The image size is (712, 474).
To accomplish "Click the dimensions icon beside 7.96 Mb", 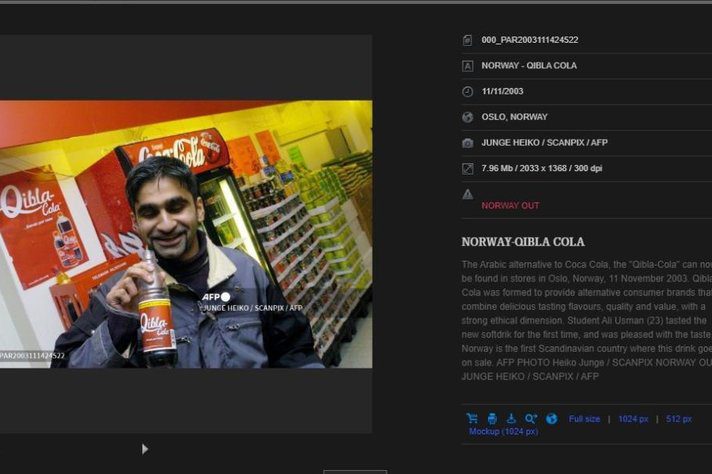I will (x=467, y=168).
